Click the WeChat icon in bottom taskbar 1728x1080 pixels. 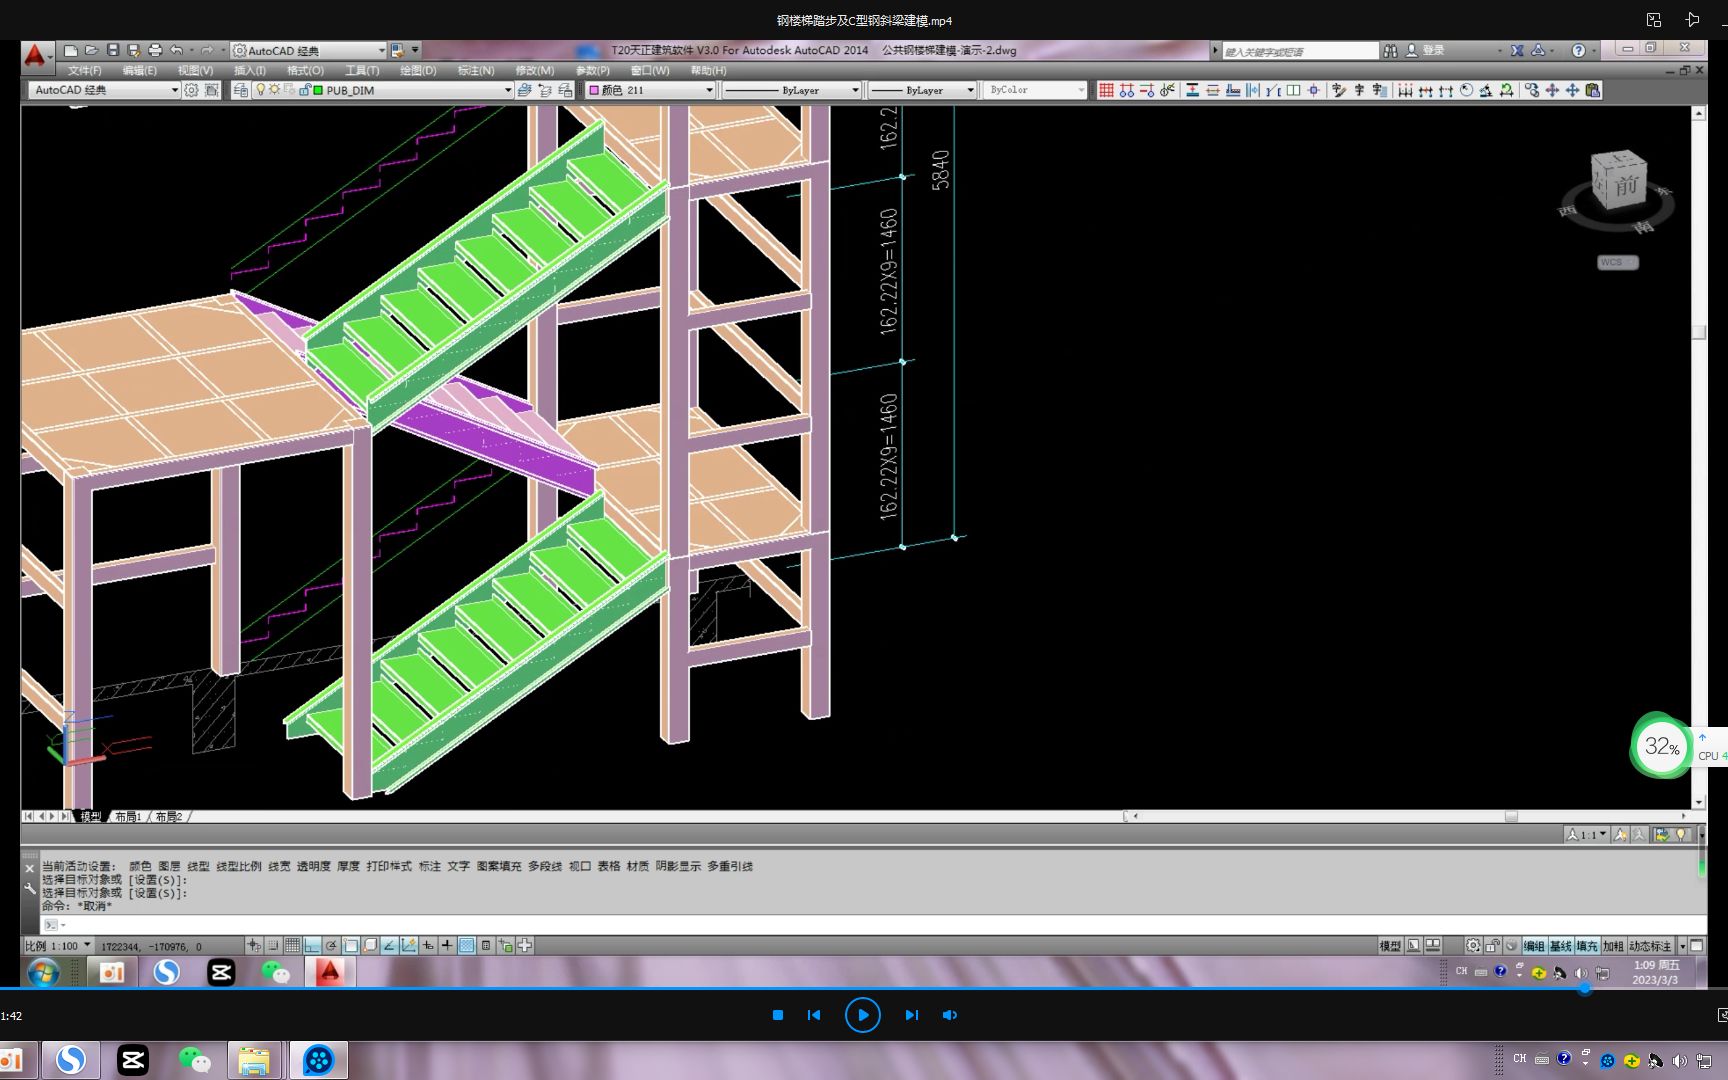tap(194, 1060)
